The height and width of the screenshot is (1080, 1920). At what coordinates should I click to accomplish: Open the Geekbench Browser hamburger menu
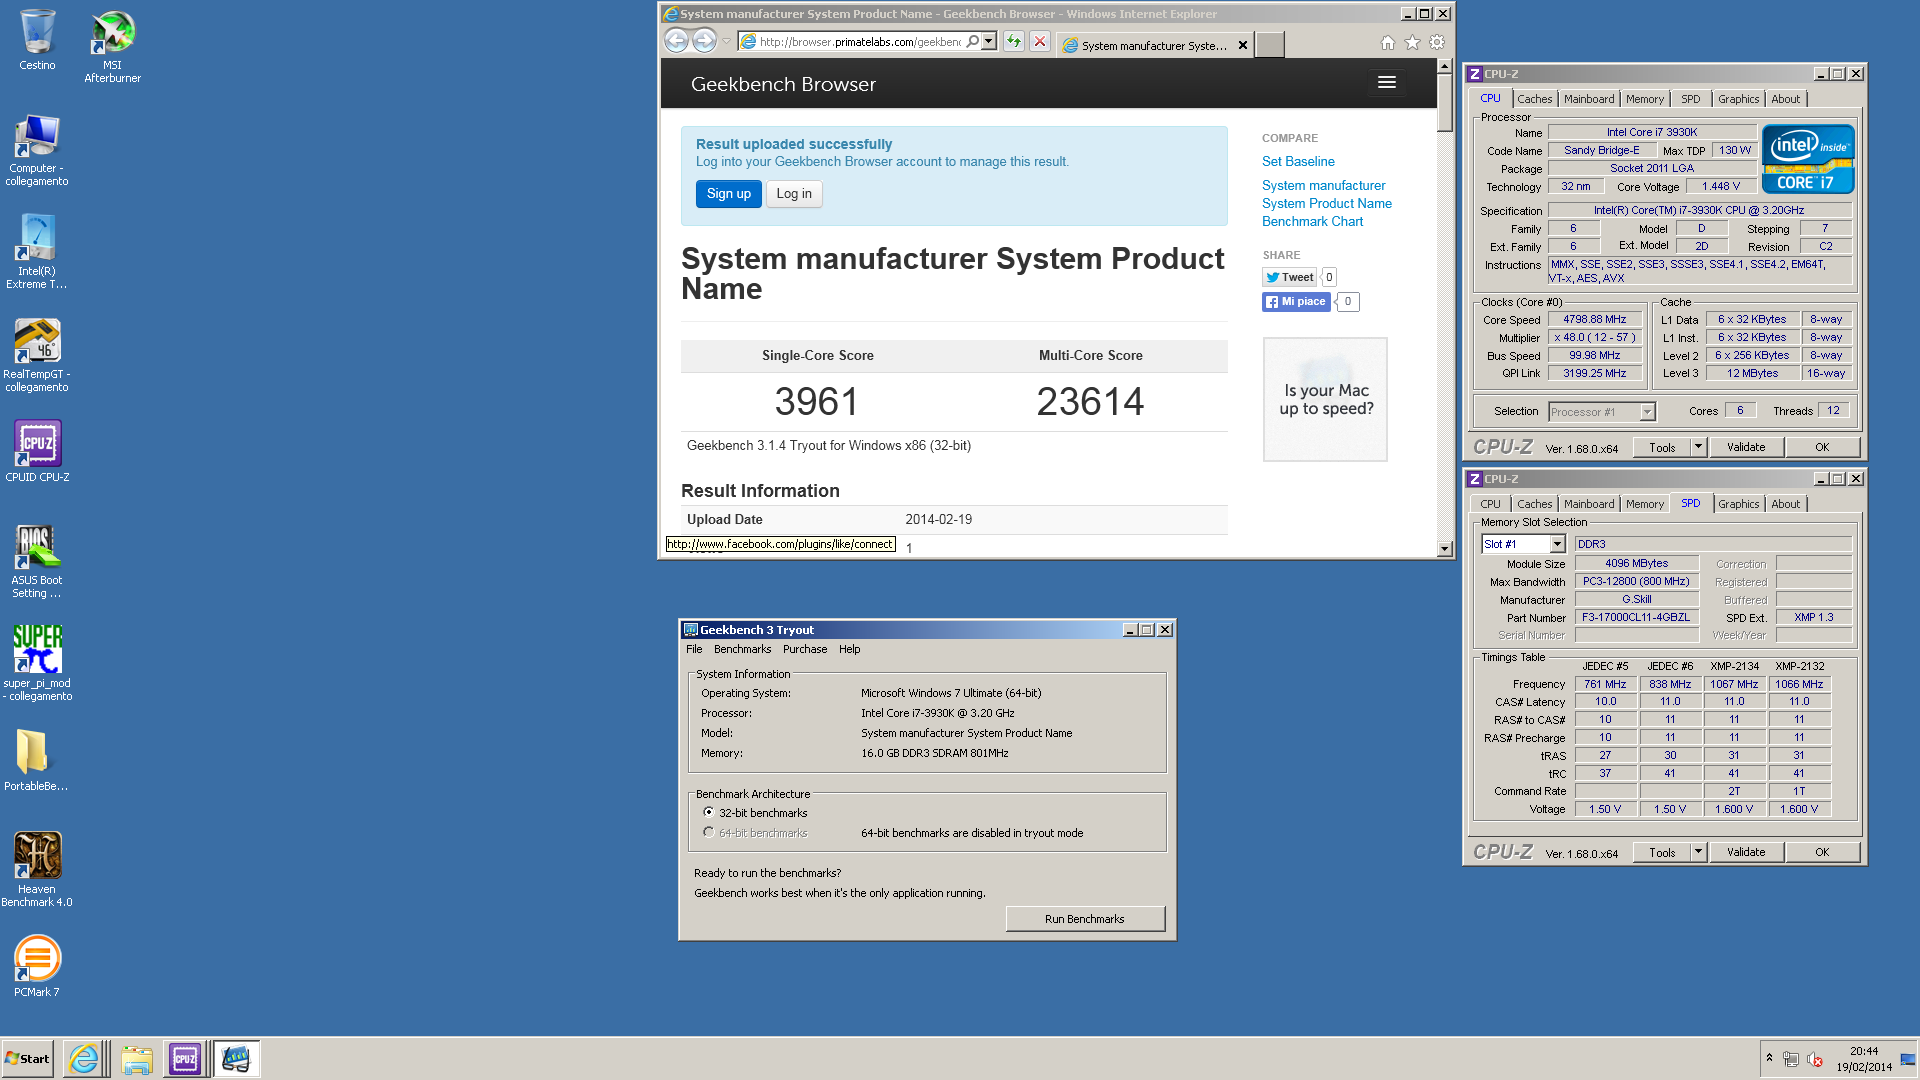(1386, 83)
